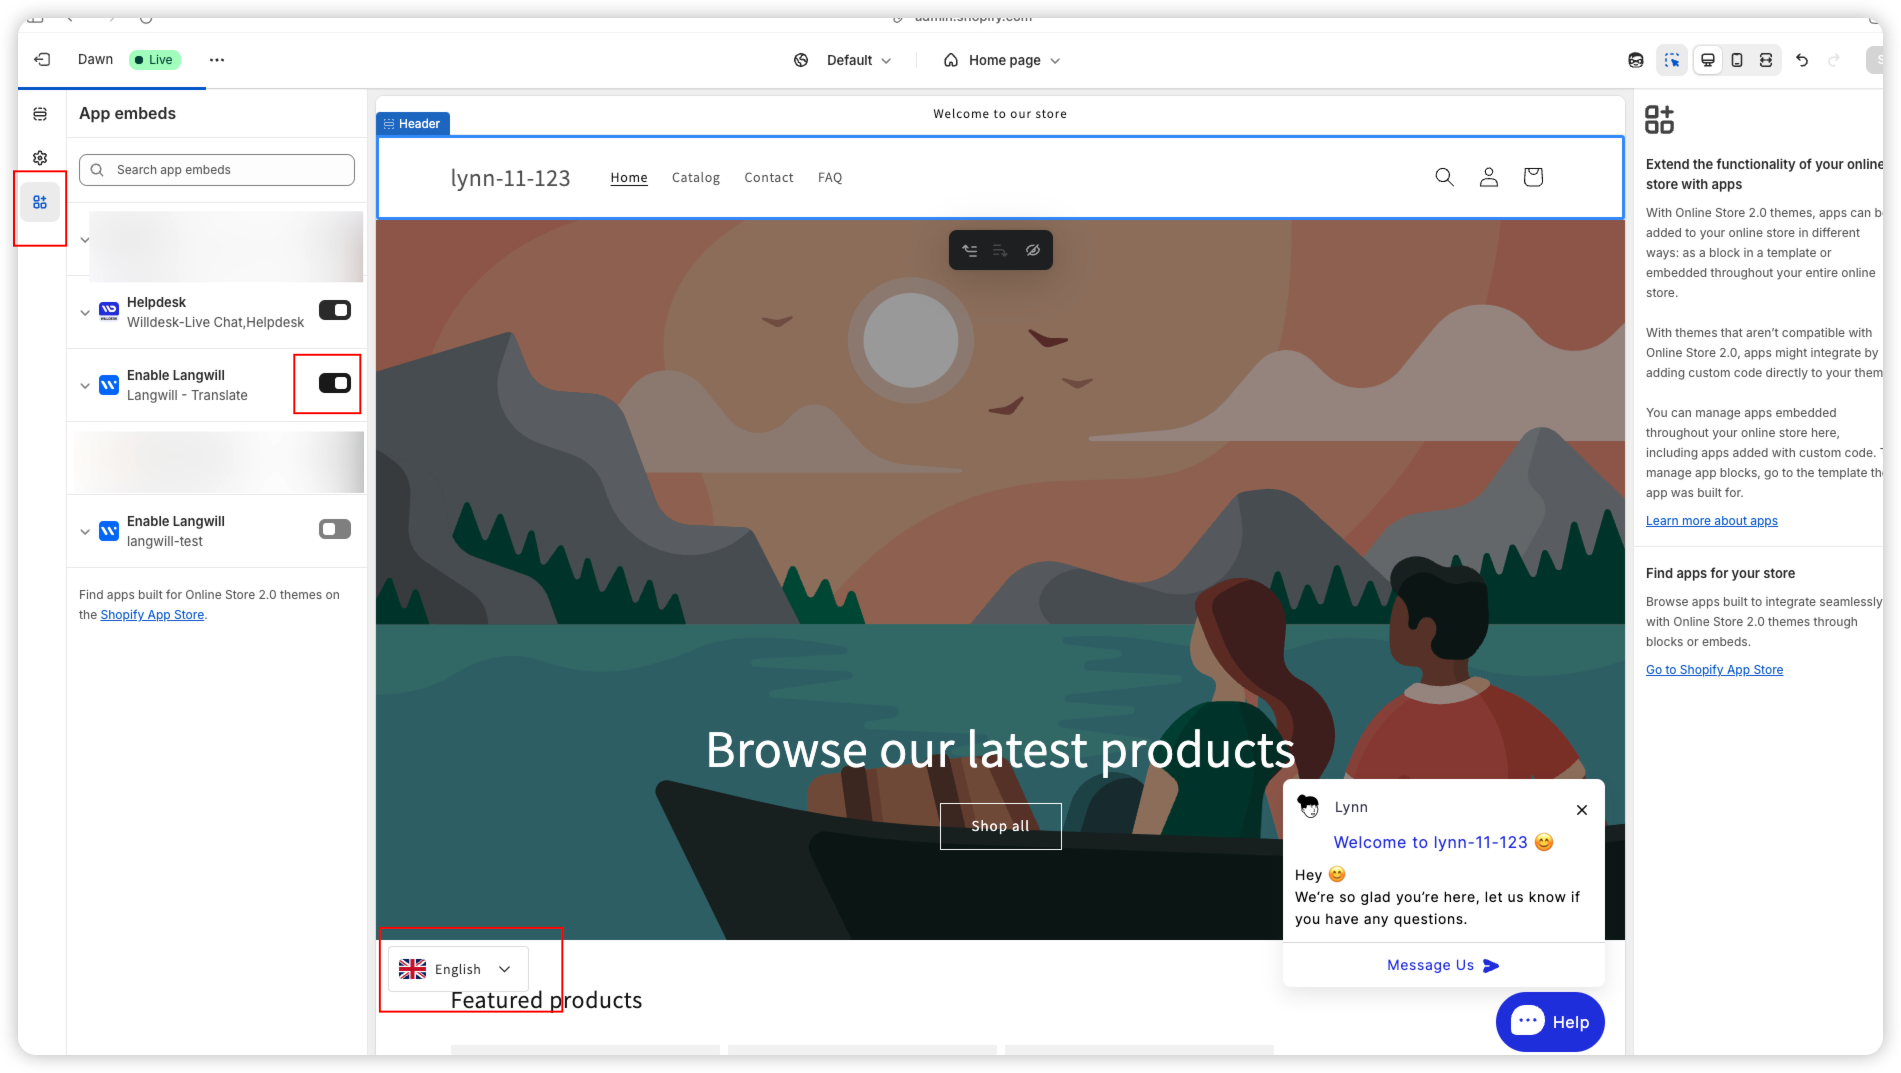Expand the Langwill - Translate embed settings
Image resolution: width=1901 pixels, height=1073 pixels.
tap(85, 386)
